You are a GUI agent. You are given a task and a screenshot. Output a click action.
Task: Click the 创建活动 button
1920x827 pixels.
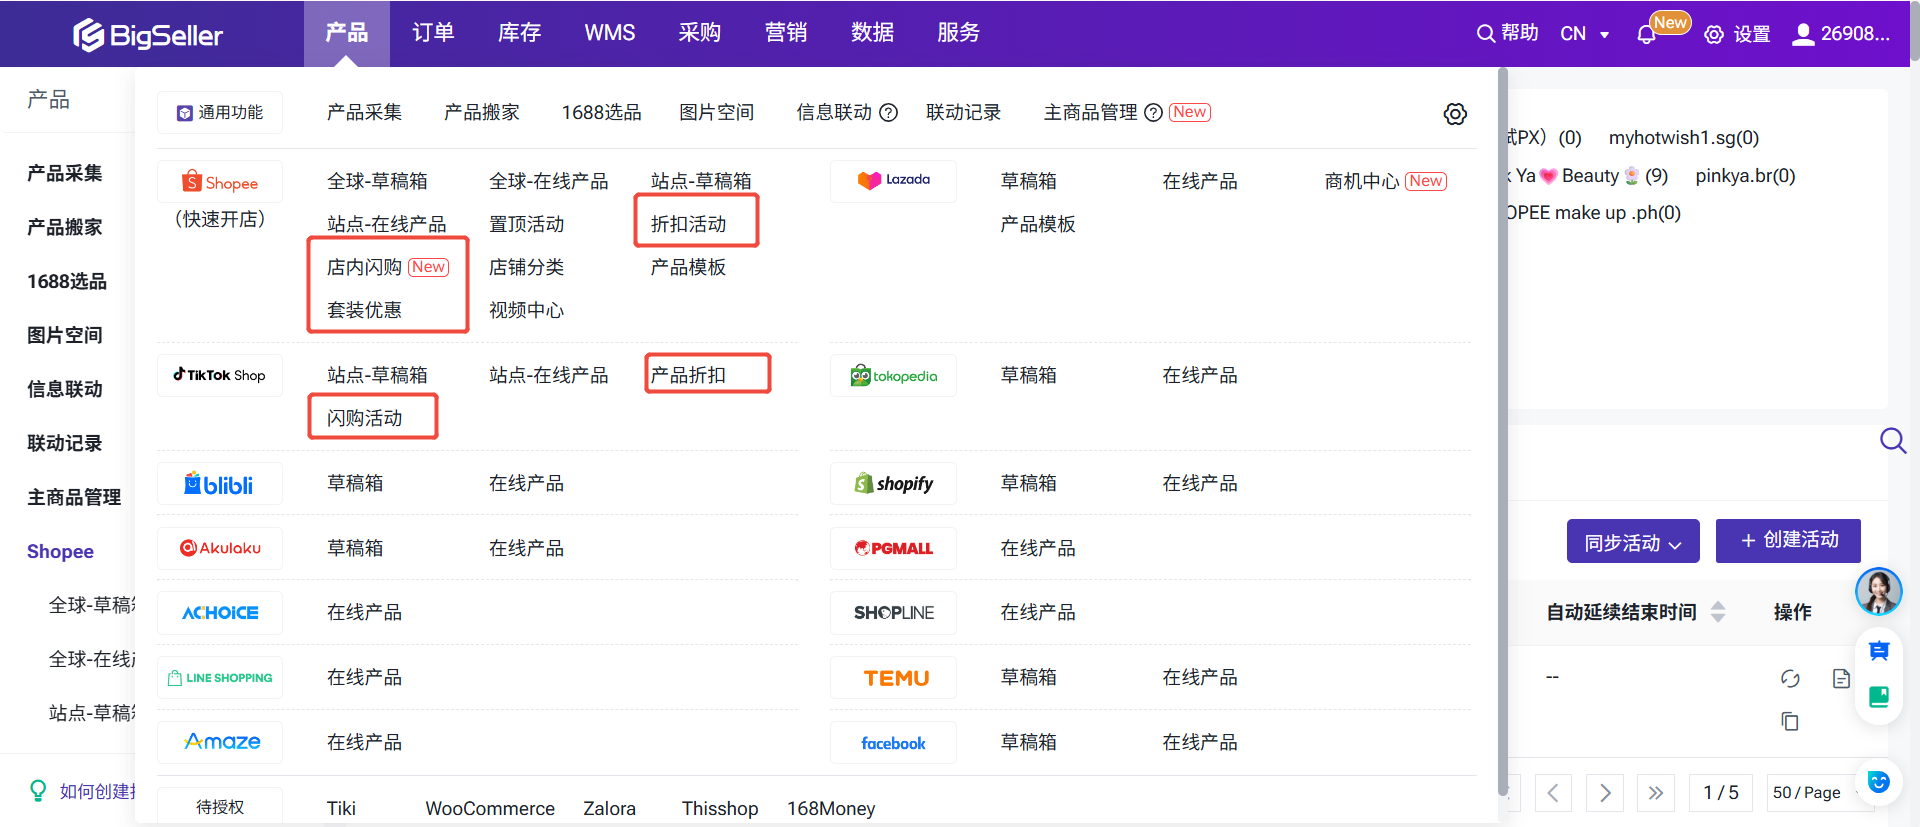point(1788,540)
